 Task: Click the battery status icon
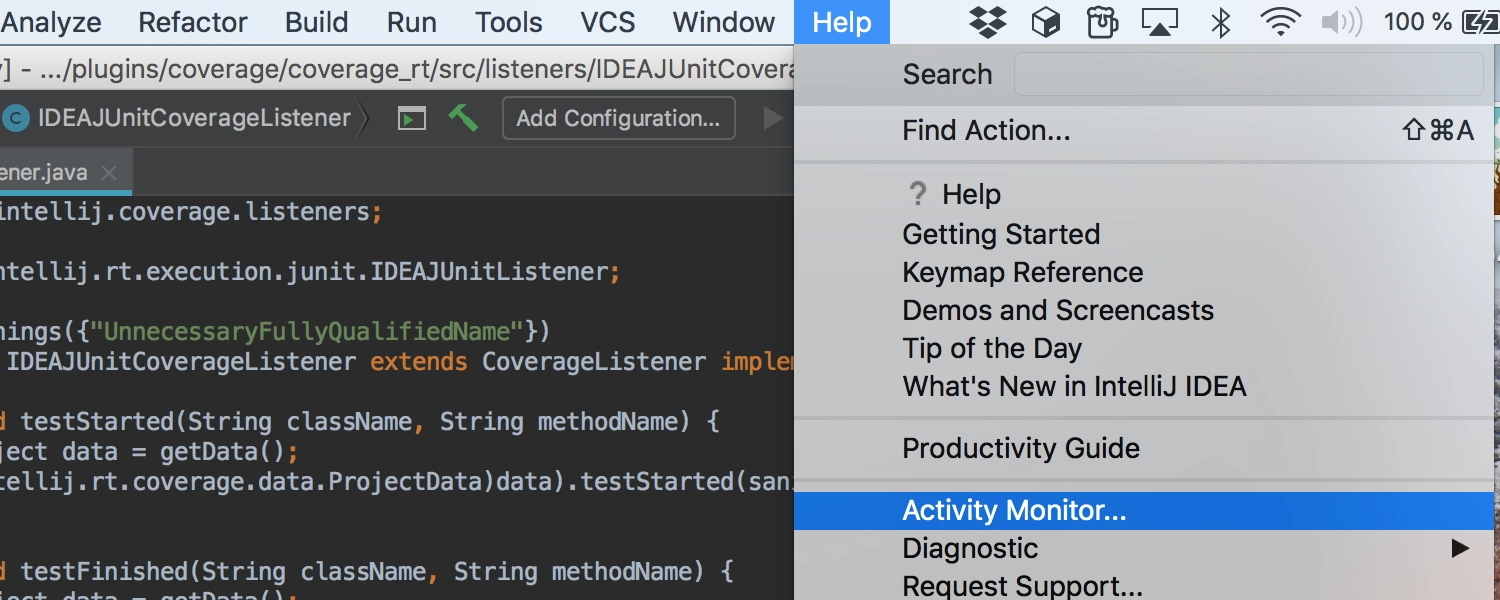point(1481,22)
